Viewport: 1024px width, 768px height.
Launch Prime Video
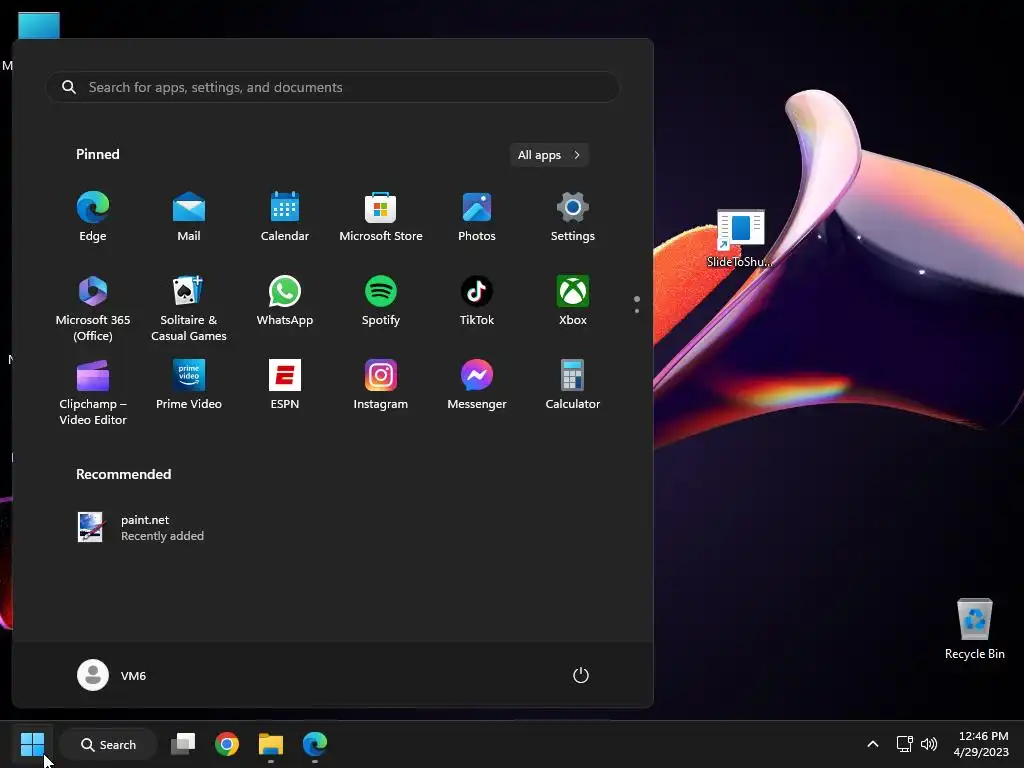(189, 385)
